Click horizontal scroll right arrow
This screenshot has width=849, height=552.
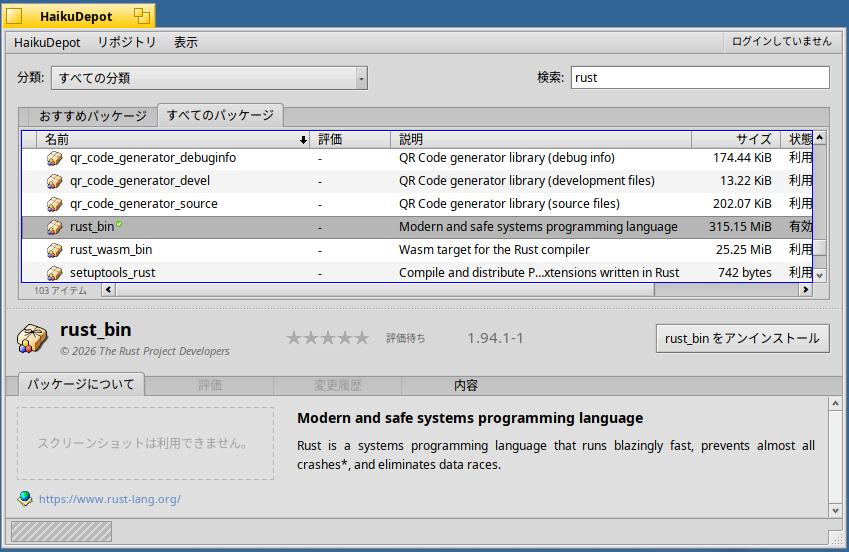[x=806, y=290]
